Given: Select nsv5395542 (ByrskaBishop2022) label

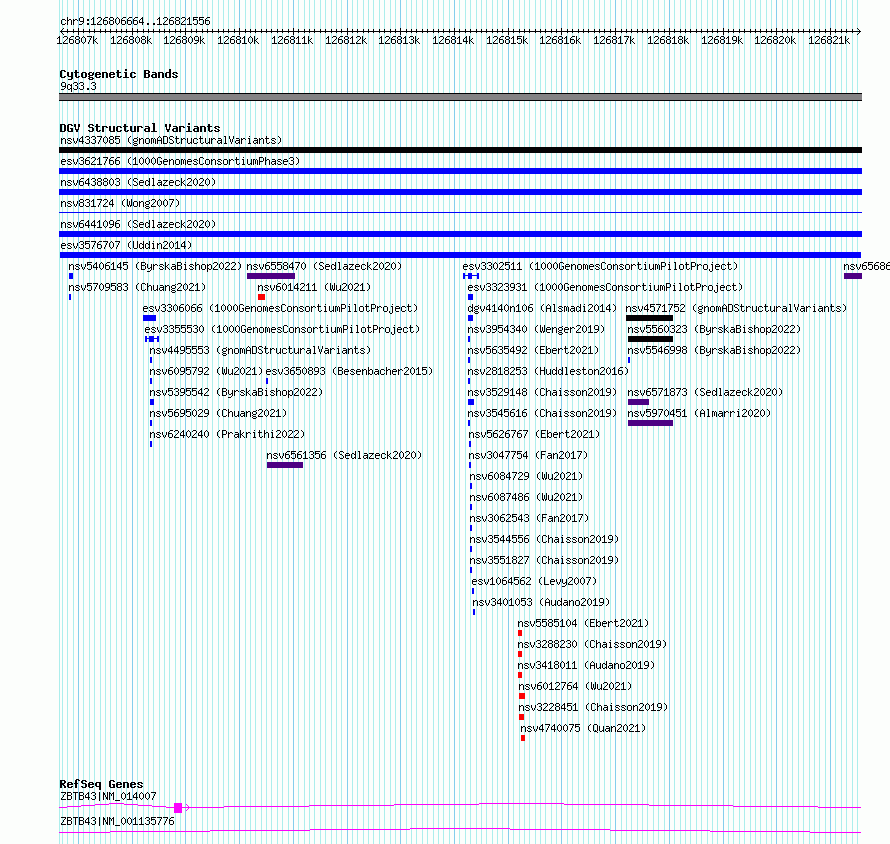Looking at the screenshot, I should point(236,392).
